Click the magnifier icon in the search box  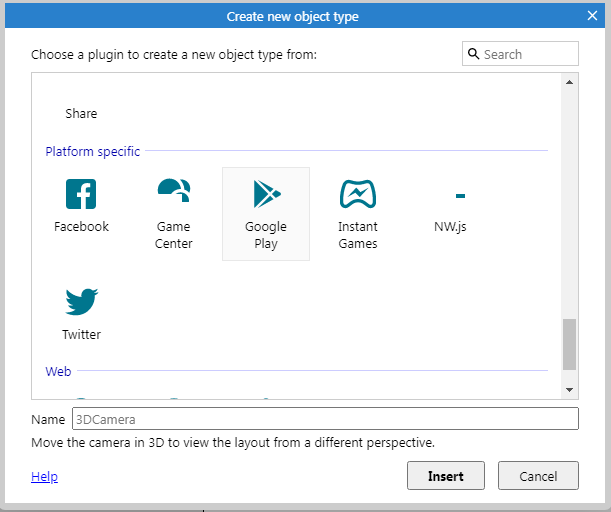(473, 54)
